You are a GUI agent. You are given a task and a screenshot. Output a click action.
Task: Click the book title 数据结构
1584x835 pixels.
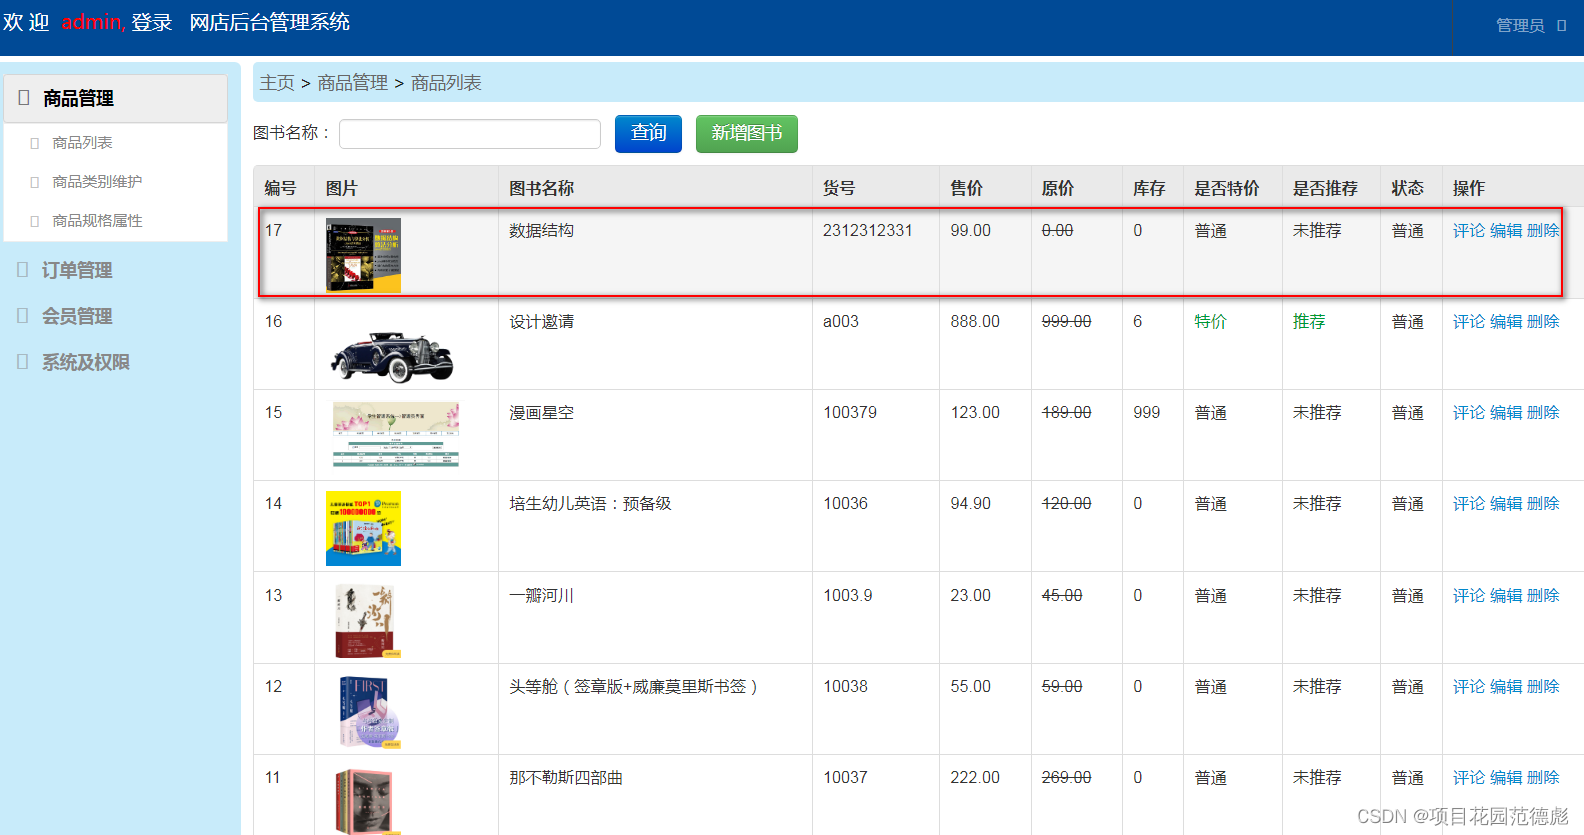click(541, 231)
